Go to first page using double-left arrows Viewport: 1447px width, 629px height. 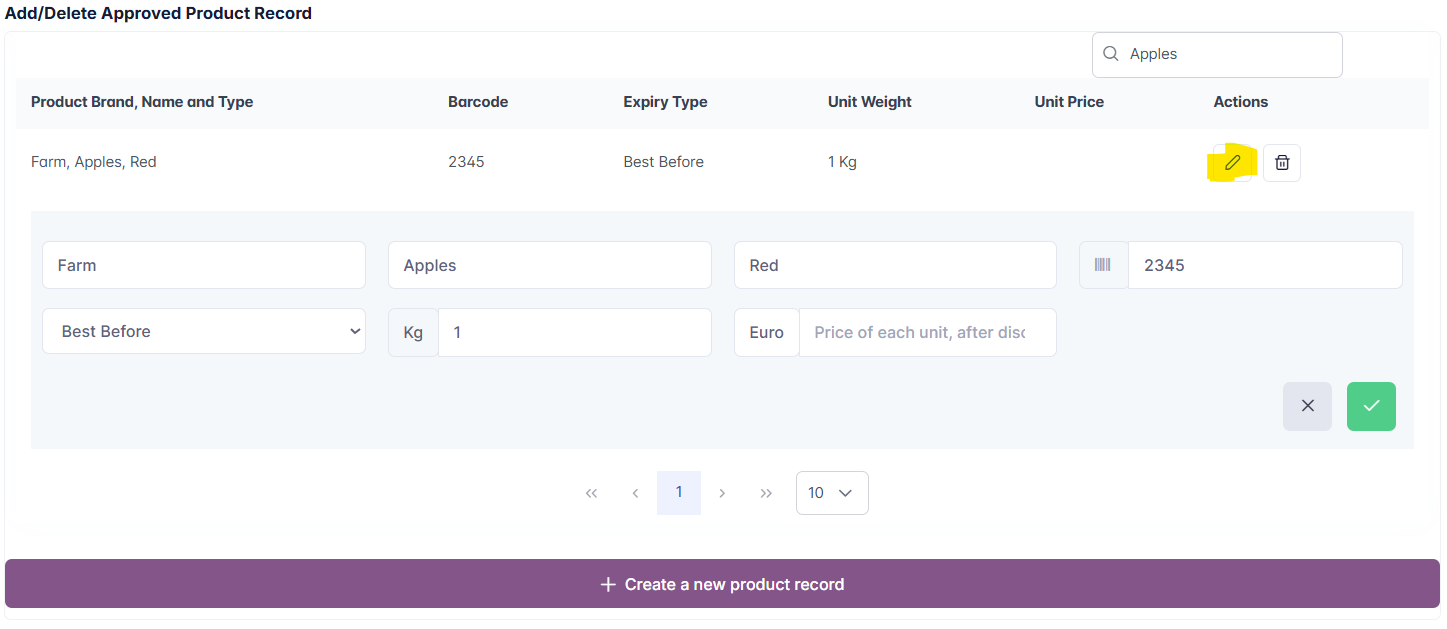coord(591,493)
